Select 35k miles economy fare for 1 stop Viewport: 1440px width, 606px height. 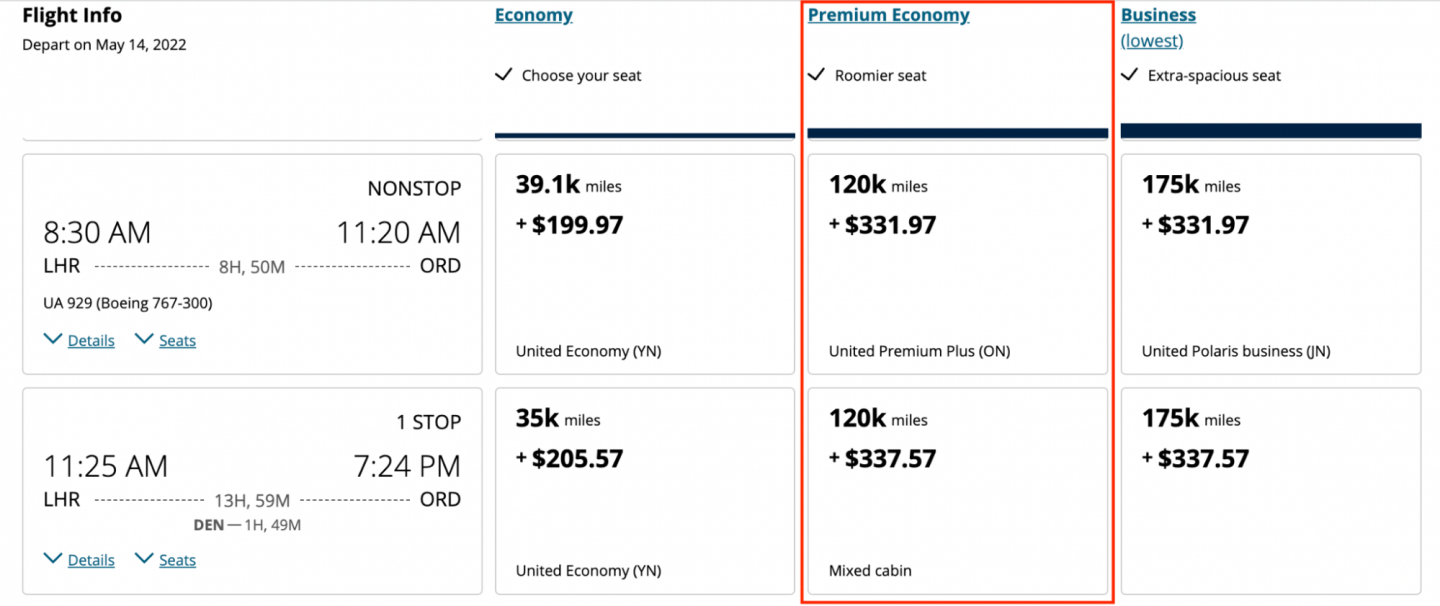[x=644, y=490]
